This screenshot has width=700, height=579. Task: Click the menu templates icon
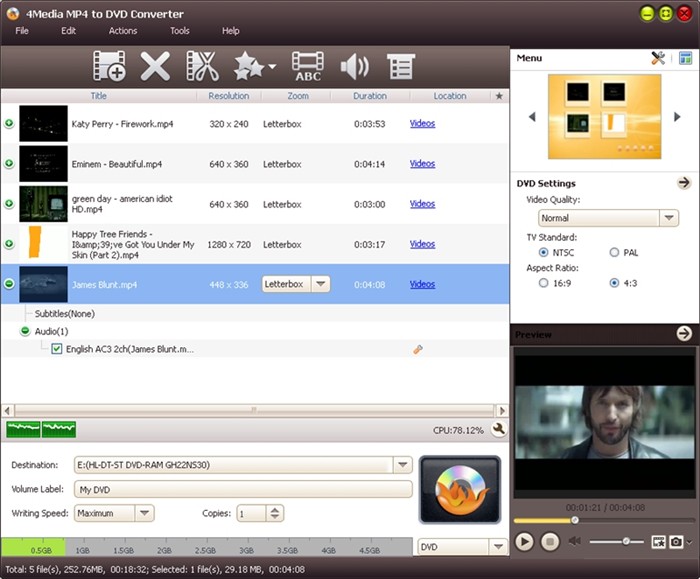click(685, 58)
